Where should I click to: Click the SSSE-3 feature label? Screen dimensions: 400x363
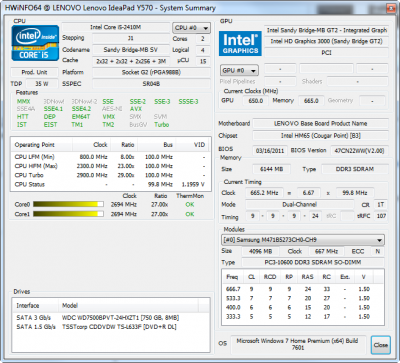[x=188, y=101]
